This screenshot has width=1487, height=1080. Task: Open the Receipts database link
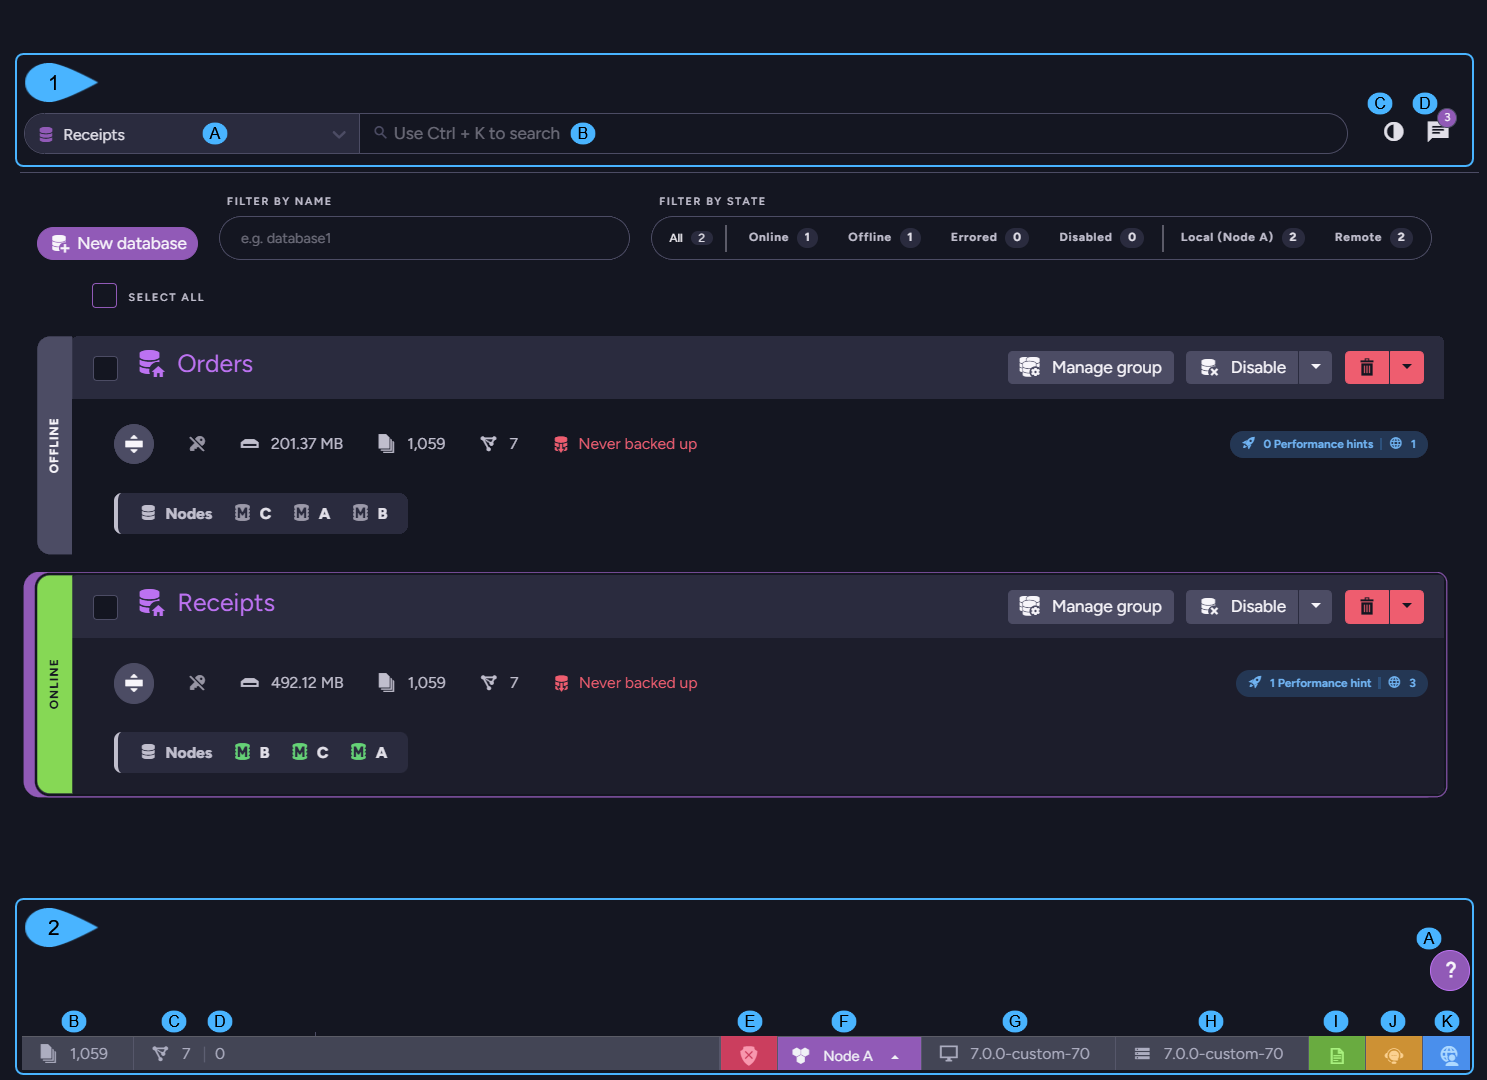click(226, 603)
